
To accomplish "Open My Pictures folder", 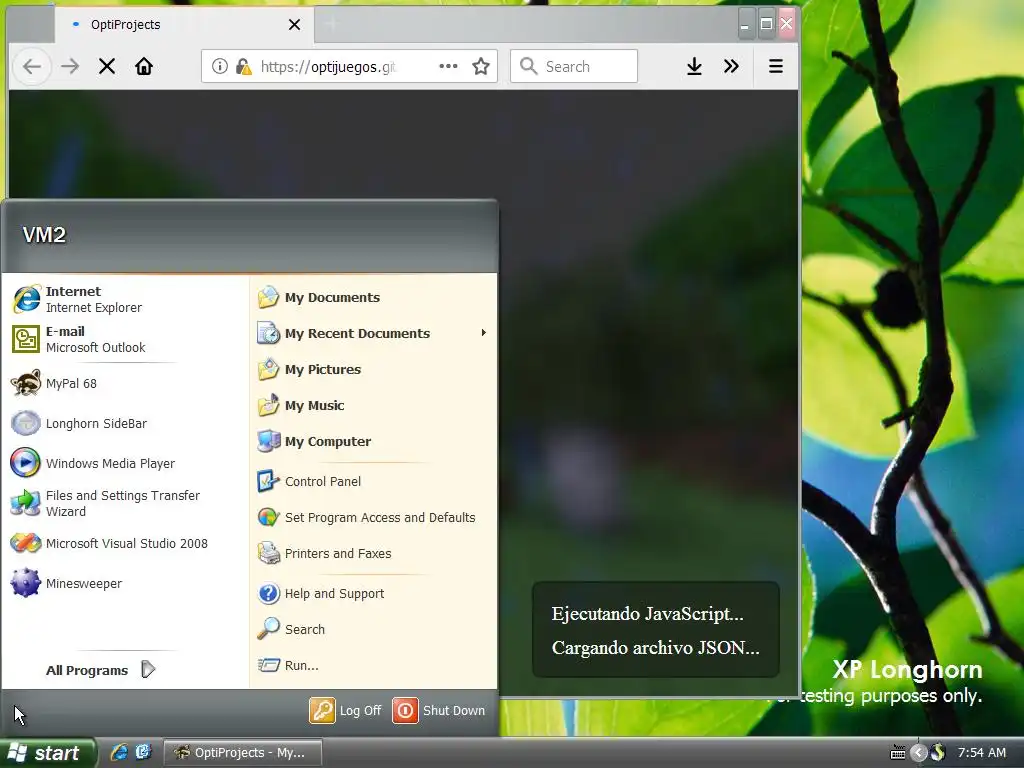I will click(x=374, y=369).
